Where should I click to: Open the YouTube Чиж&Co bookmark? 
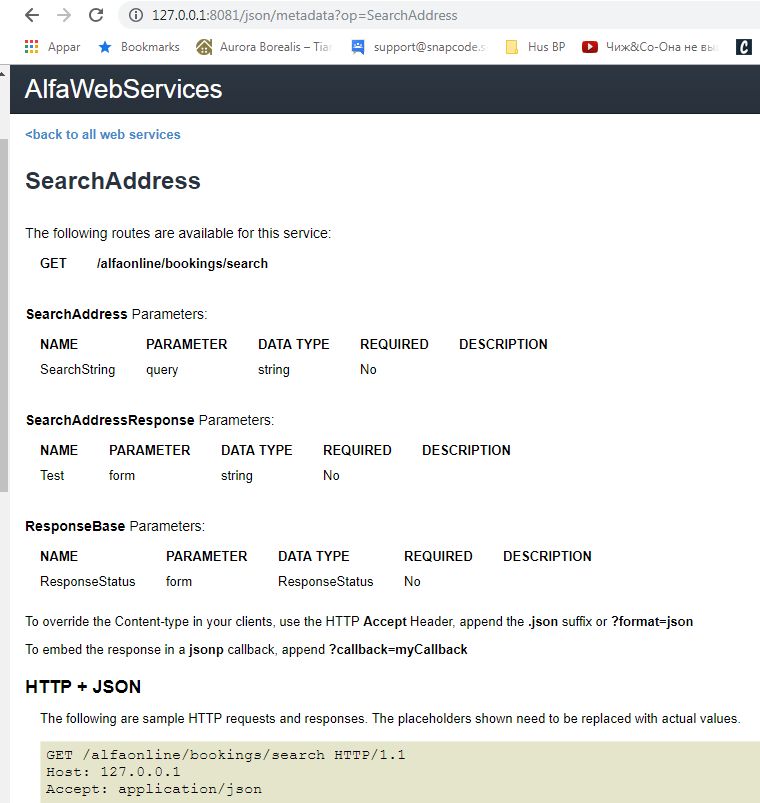tap(650, 47)
